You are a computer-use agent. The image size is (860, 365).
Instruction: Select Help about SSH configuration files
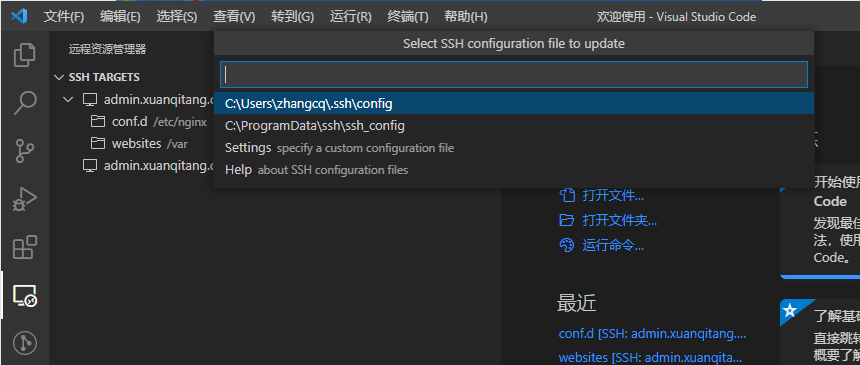pos(513,170)
